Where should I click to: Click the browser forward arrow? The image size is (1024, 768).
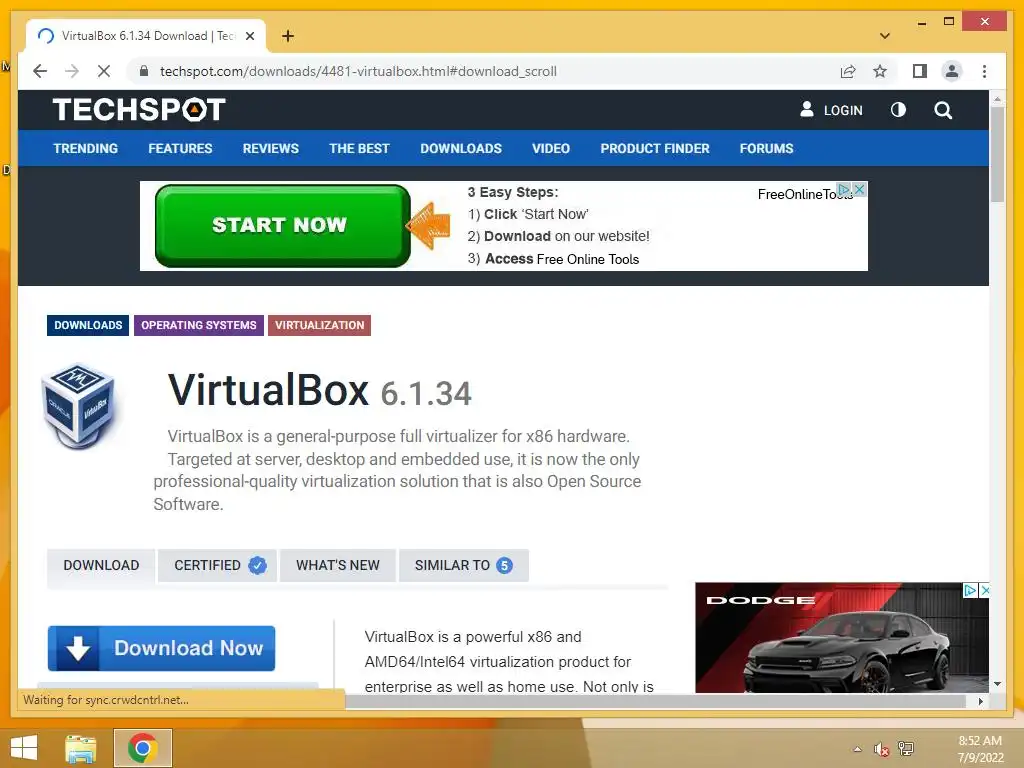point(72,71)
